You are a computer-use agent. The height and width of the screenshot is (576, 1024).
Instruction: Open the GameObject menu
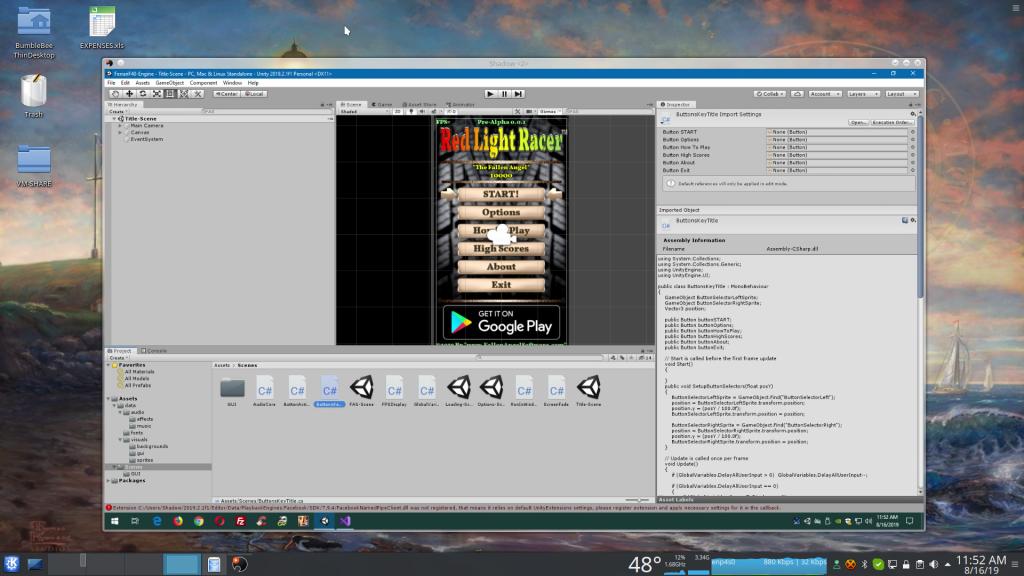tap(169, 82)
